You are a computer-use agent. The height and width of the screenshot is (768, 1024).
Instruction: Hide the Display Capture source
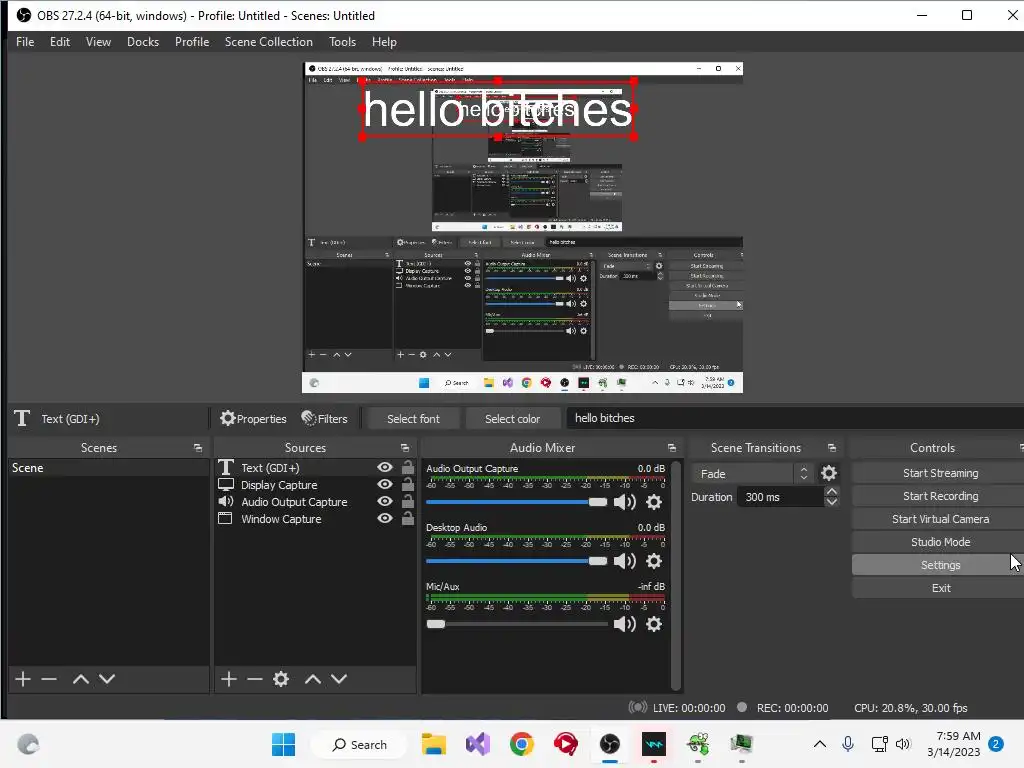[x=385, y=485]
